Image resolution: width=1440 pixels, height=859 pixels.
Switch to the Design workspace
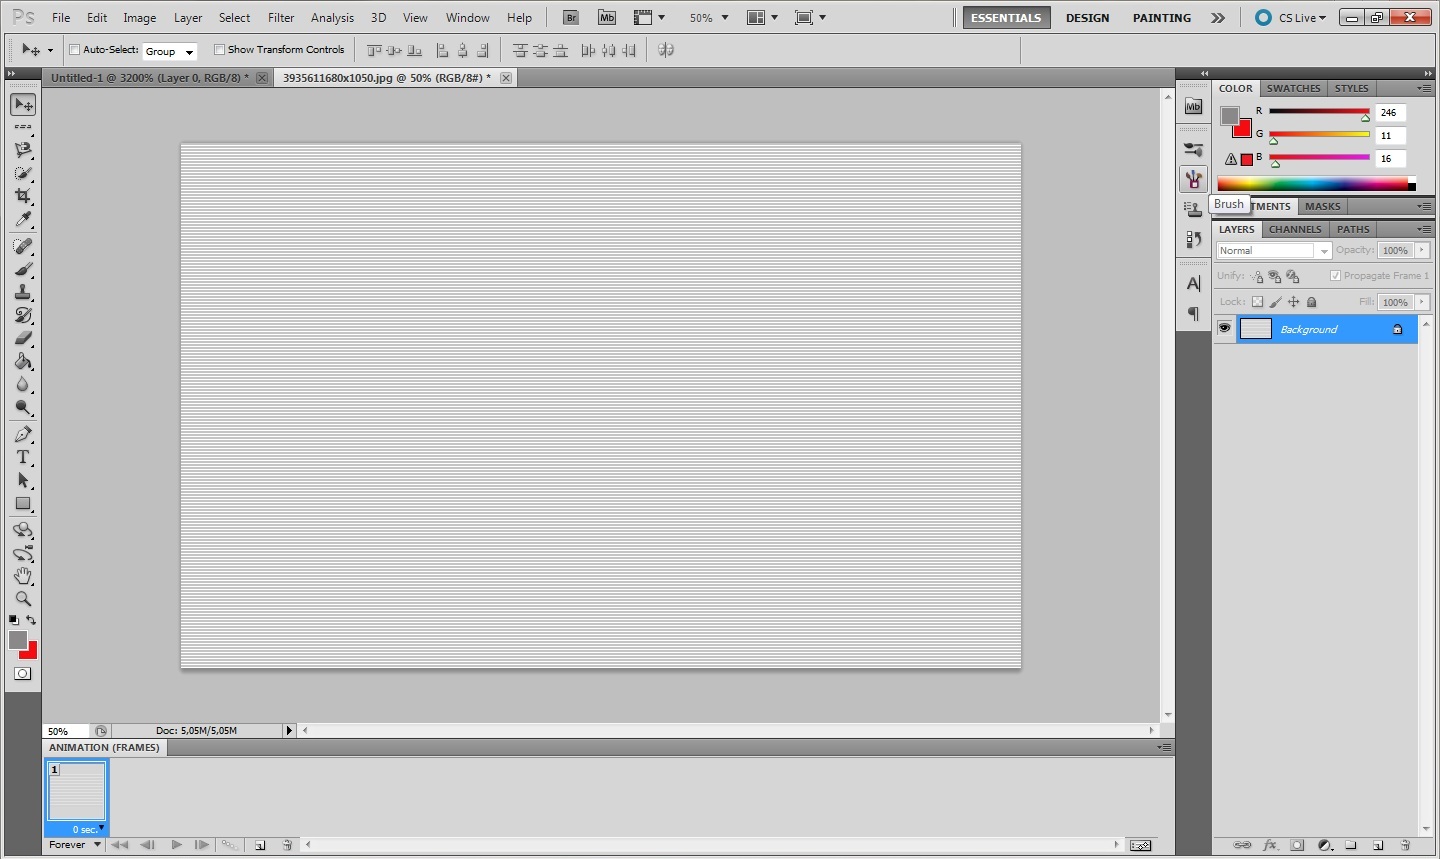click(x=1087, y=18)
